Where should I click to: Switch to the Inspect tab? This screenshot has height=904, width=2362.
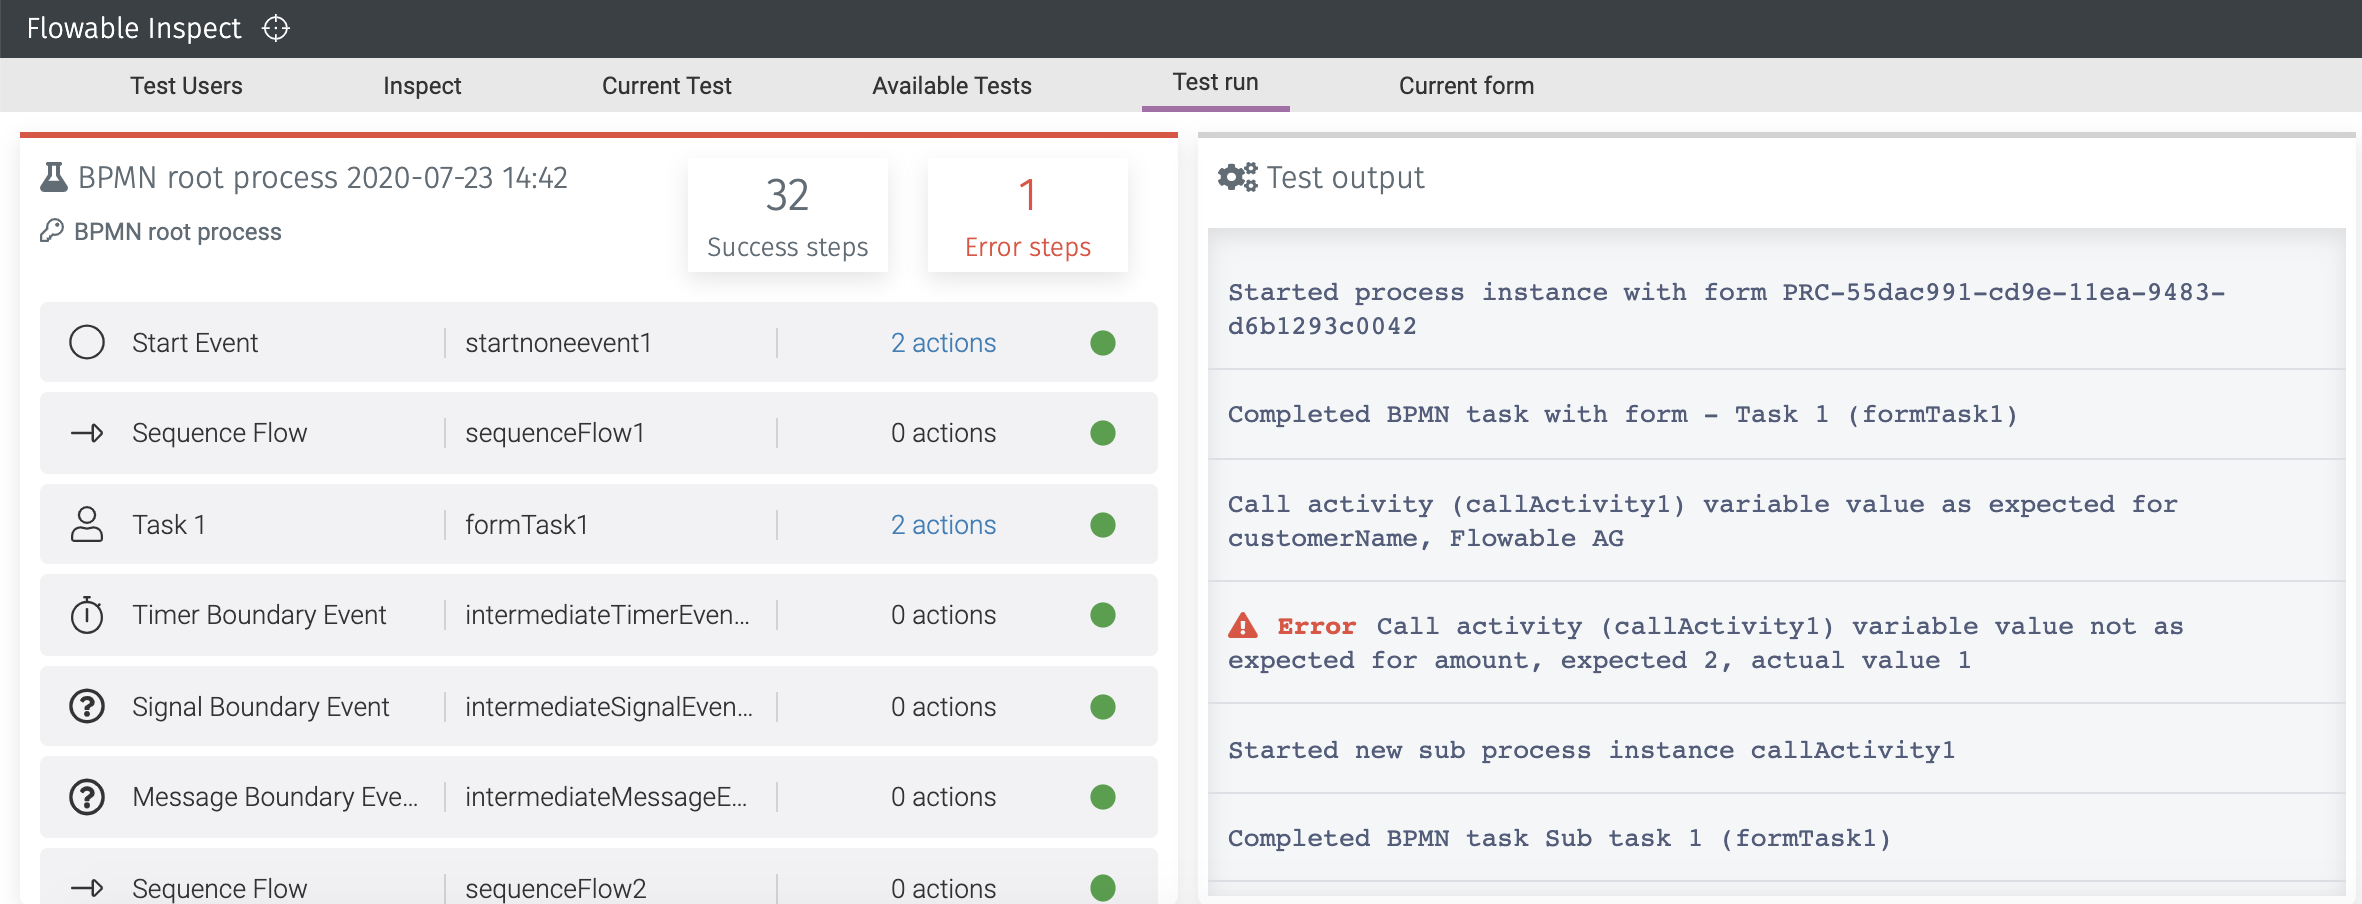(421, 86)
